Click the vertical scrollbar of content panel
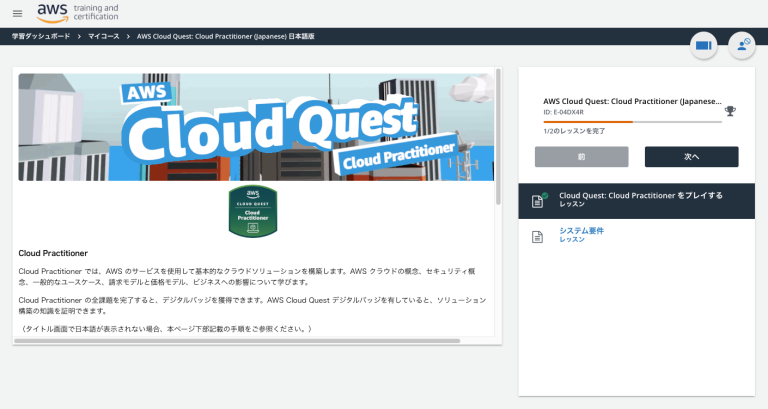The height and width of the screenshot is (409, 768). (498, 137)
